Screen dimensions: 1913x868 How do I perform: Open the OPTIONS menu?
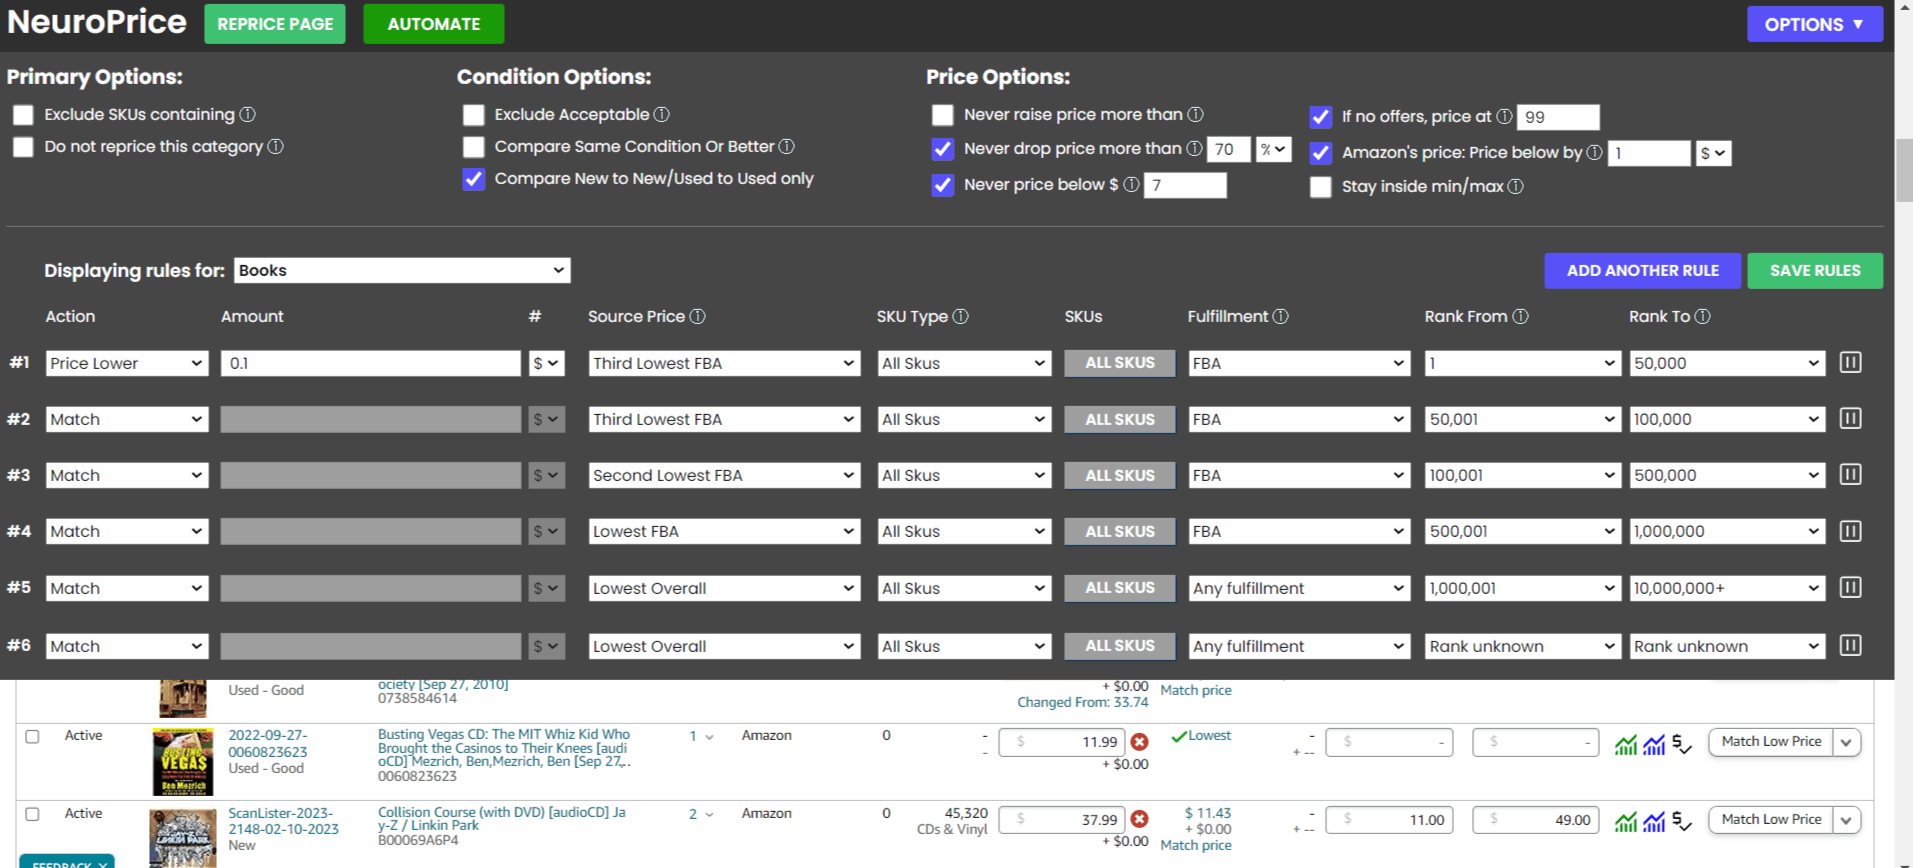coord(1814,24)
